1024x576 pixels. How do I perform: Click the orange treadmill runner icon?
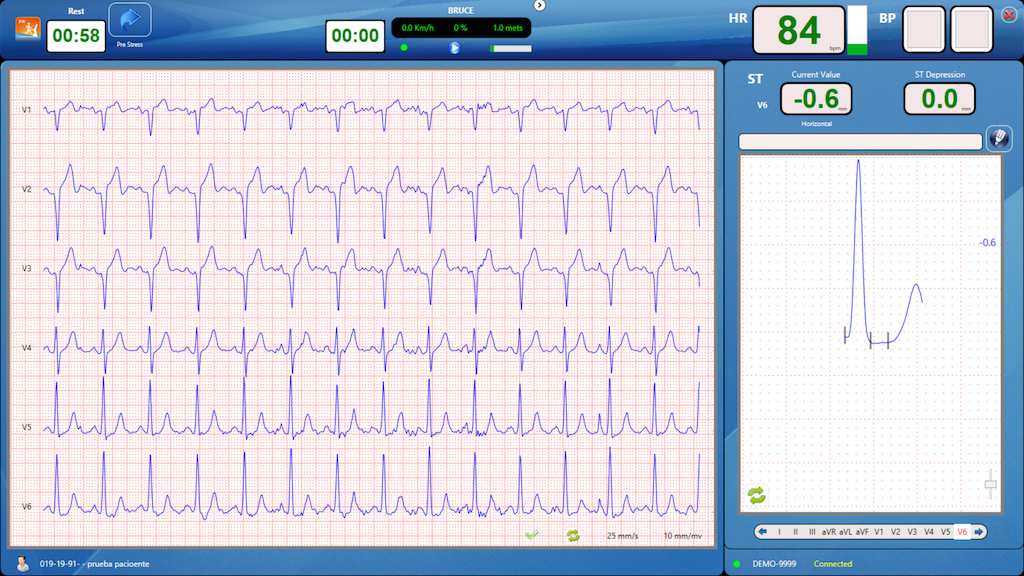click(x=27, y=28)
